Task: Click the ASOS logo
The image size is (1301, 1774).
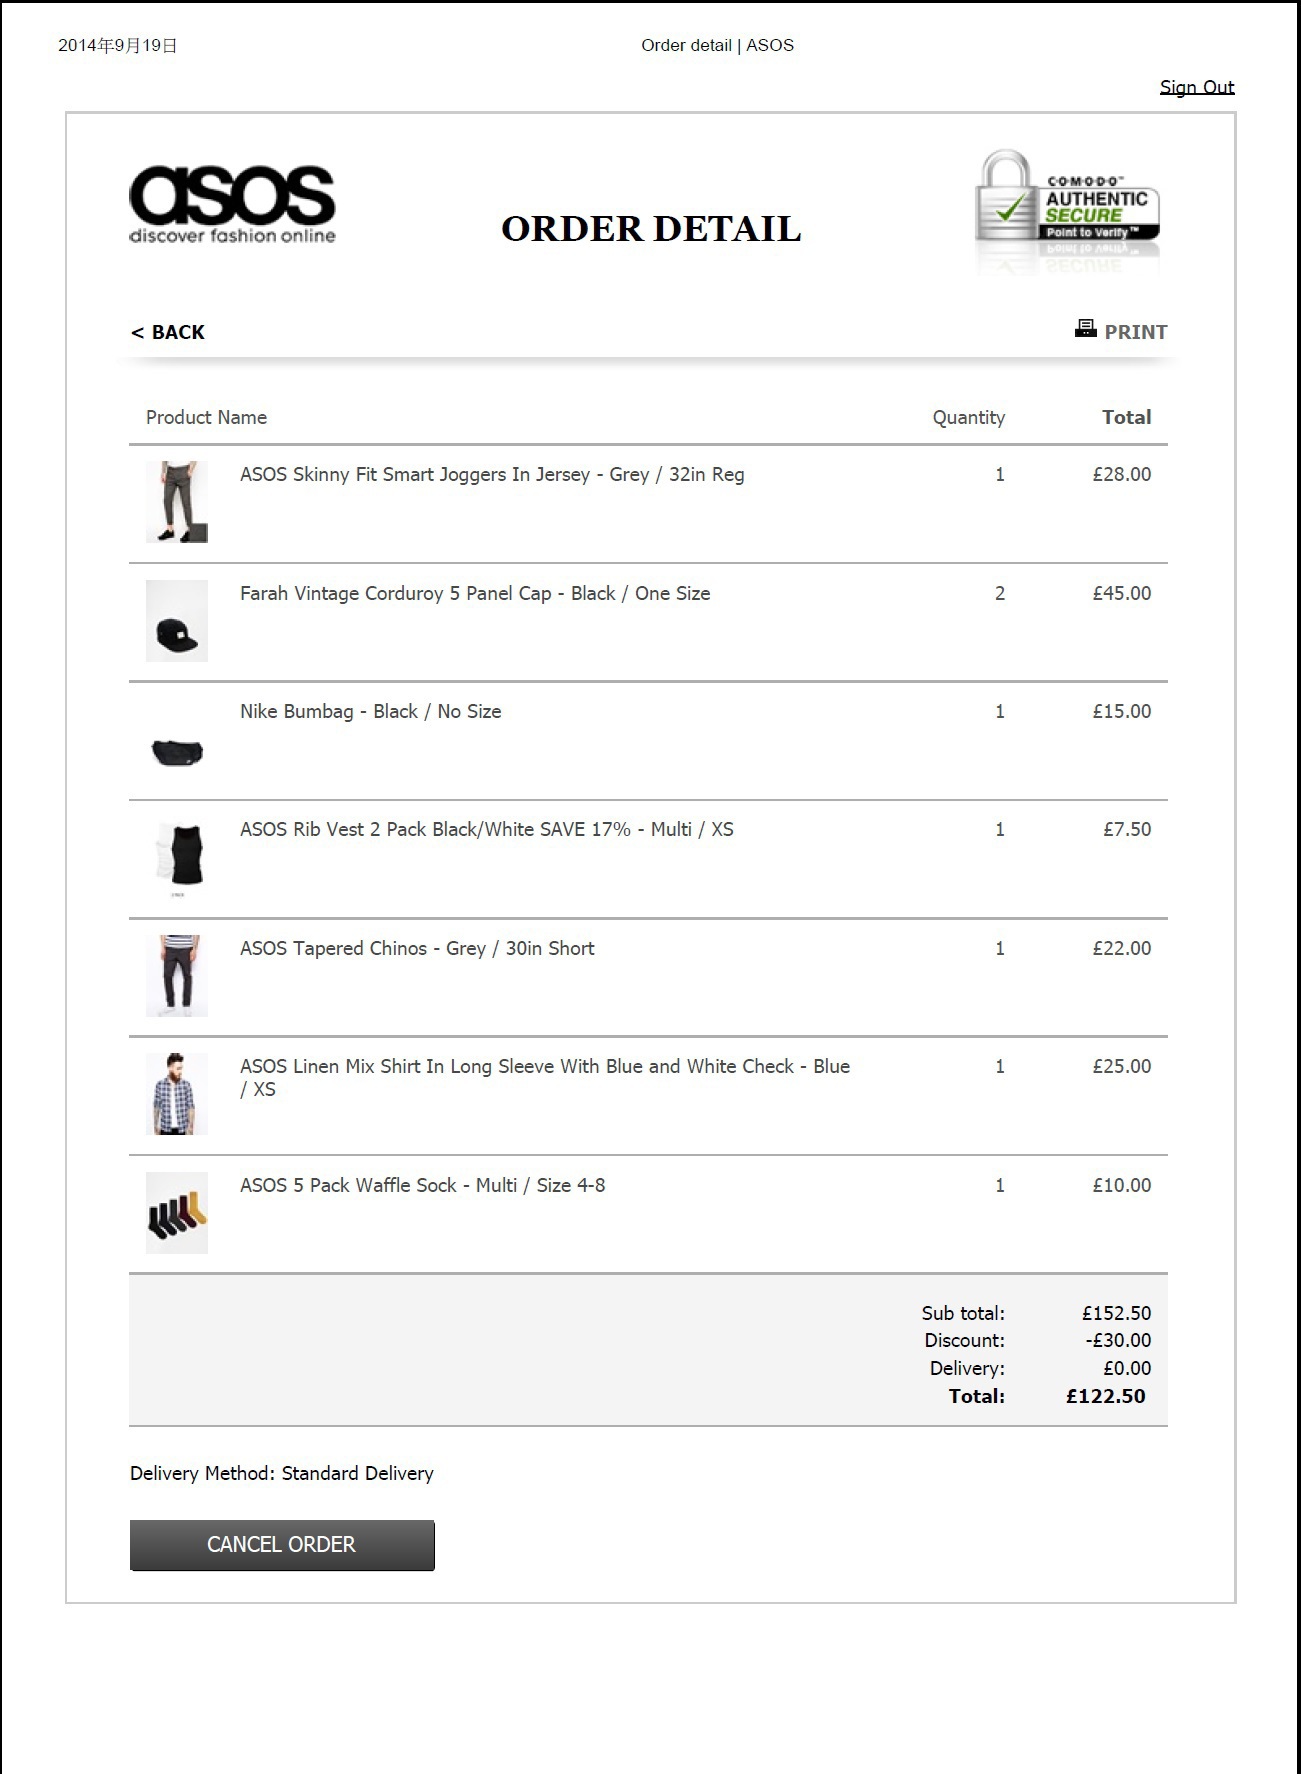Action: tap(232, 205)
